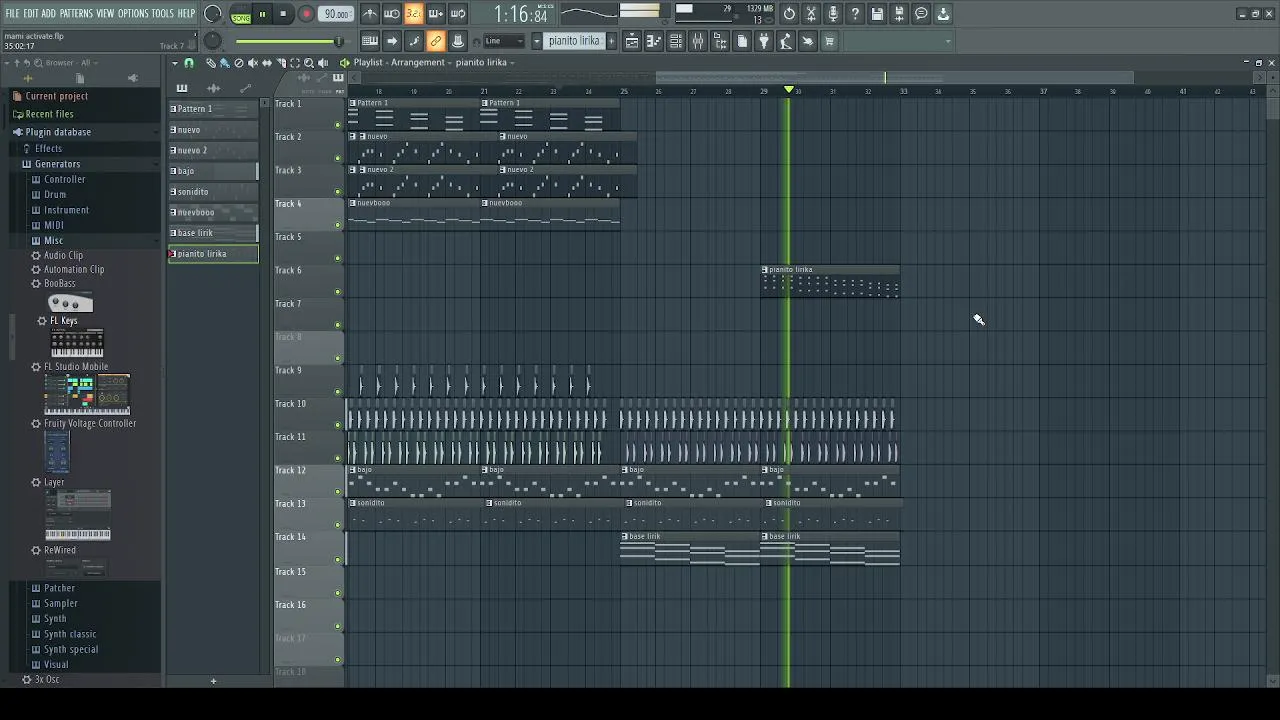Toggle the recording countdown 3-2-1 button

pos(414,14)
